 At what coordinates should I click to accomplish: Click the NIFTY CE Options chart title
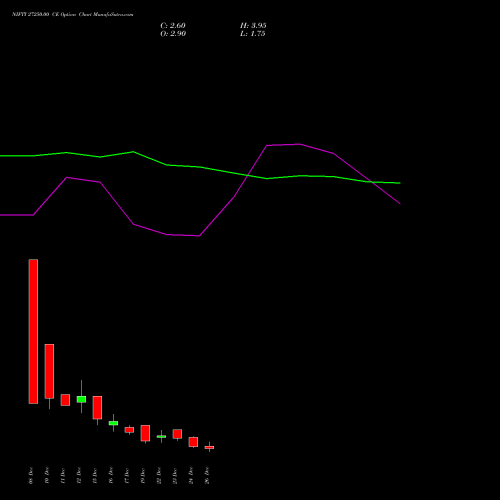pos(73,15)
